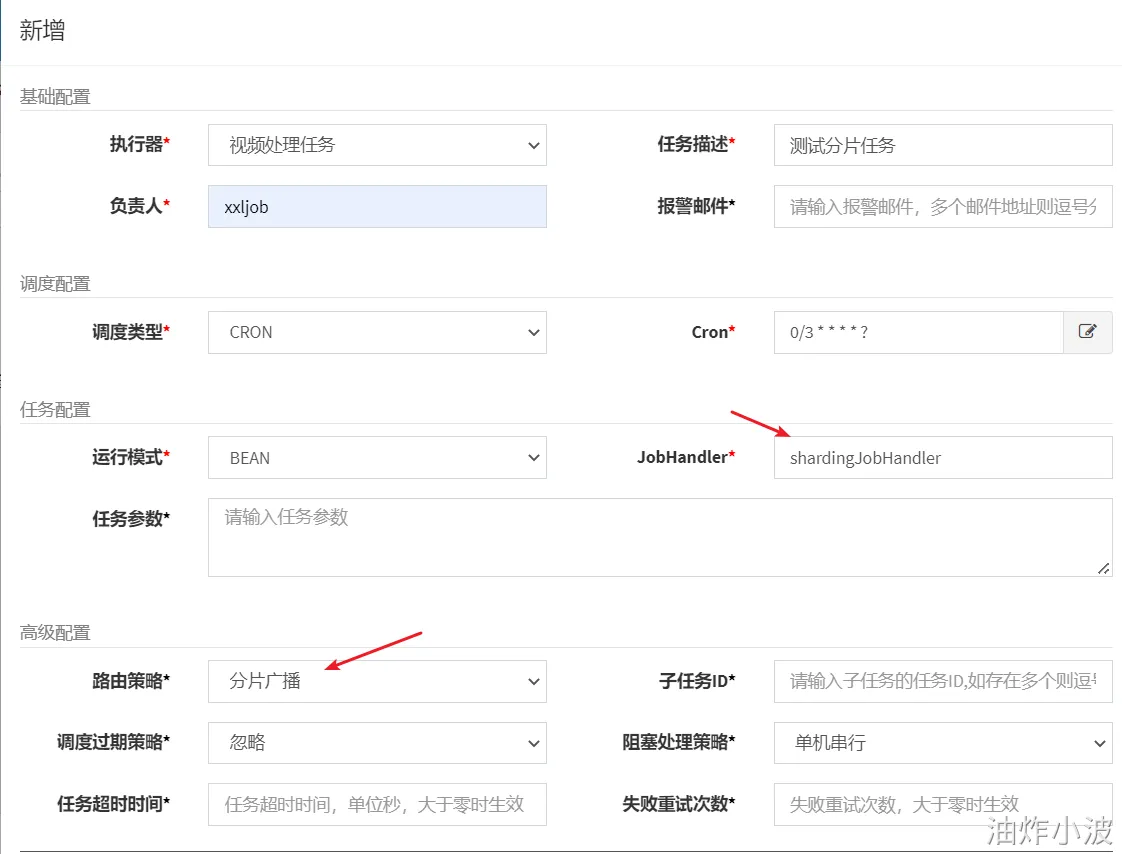This screenshot has height=854, width=1122.
Task: Expand the 调度过期策略 dropdown showing 忽略
Action: pyautogui.click(x=377, y=742)
